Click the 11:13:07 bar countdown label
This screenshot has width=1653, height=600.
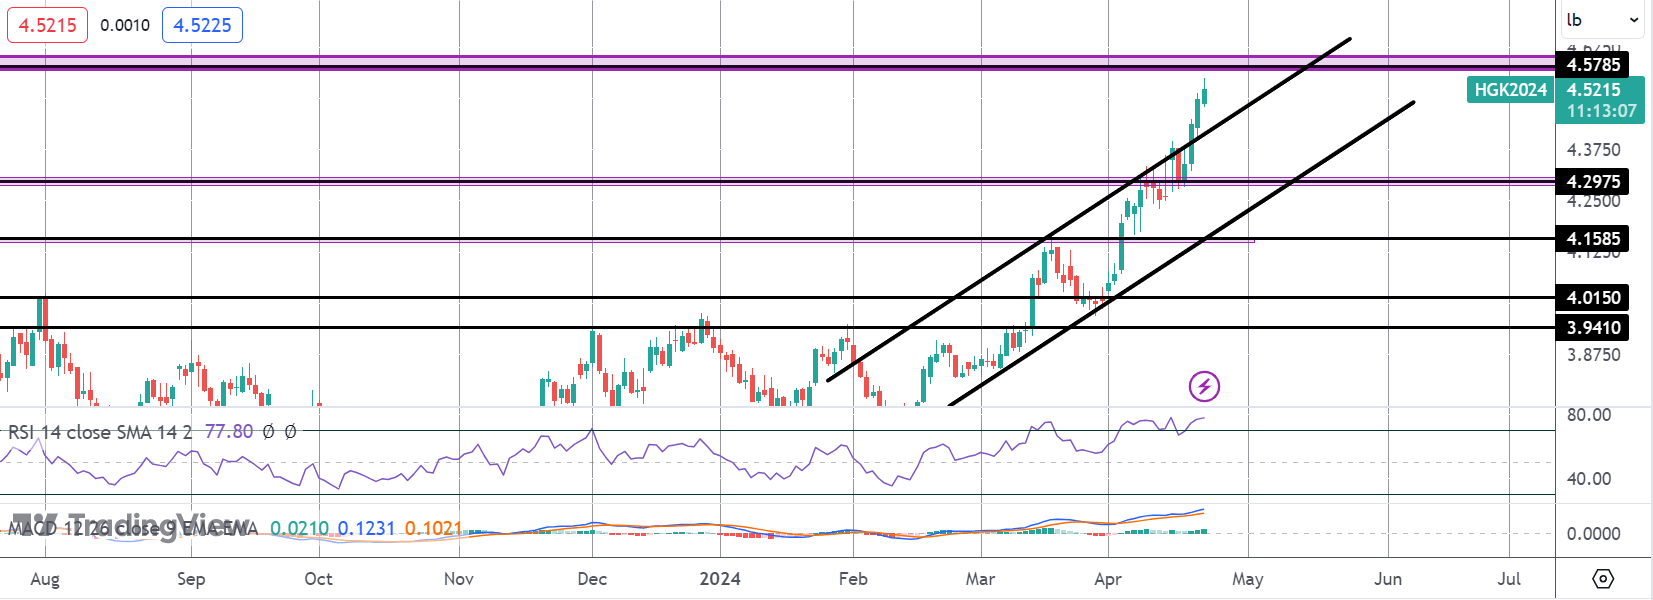(x=1601, y=111)
